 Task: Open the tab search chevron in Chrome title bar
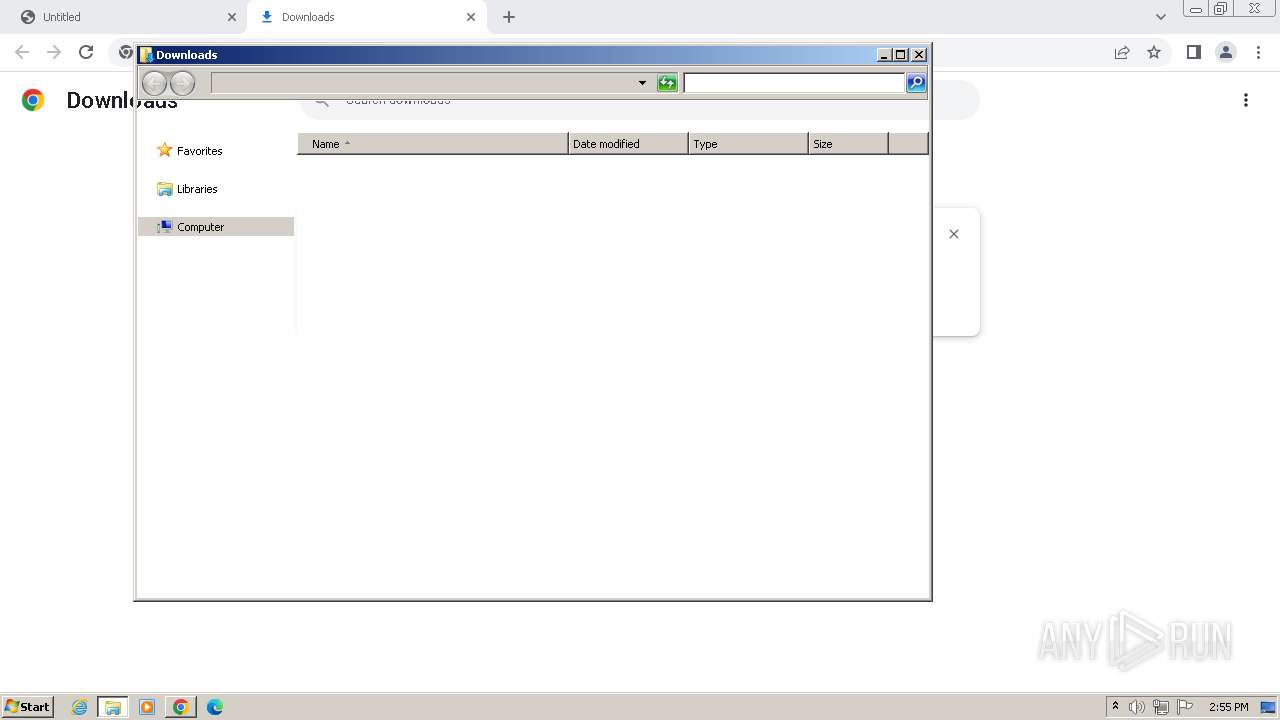[x=1160, y=17]
